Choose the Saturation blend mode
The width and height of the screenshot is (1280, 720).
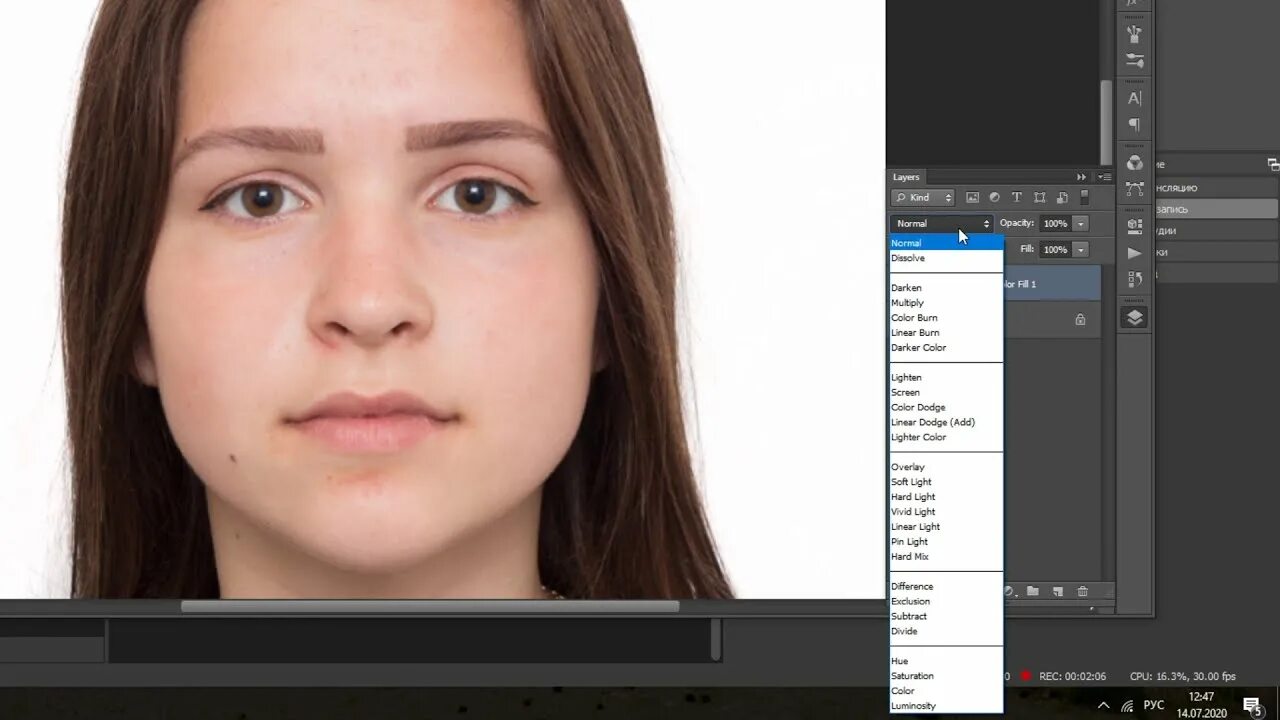click(x=946, y=676)
